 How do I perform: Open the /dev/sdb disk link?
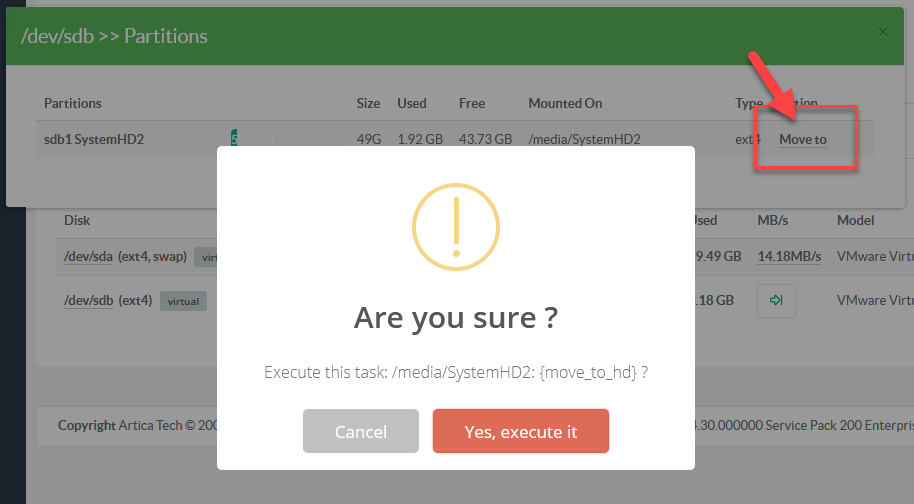[x=89, y=300]
